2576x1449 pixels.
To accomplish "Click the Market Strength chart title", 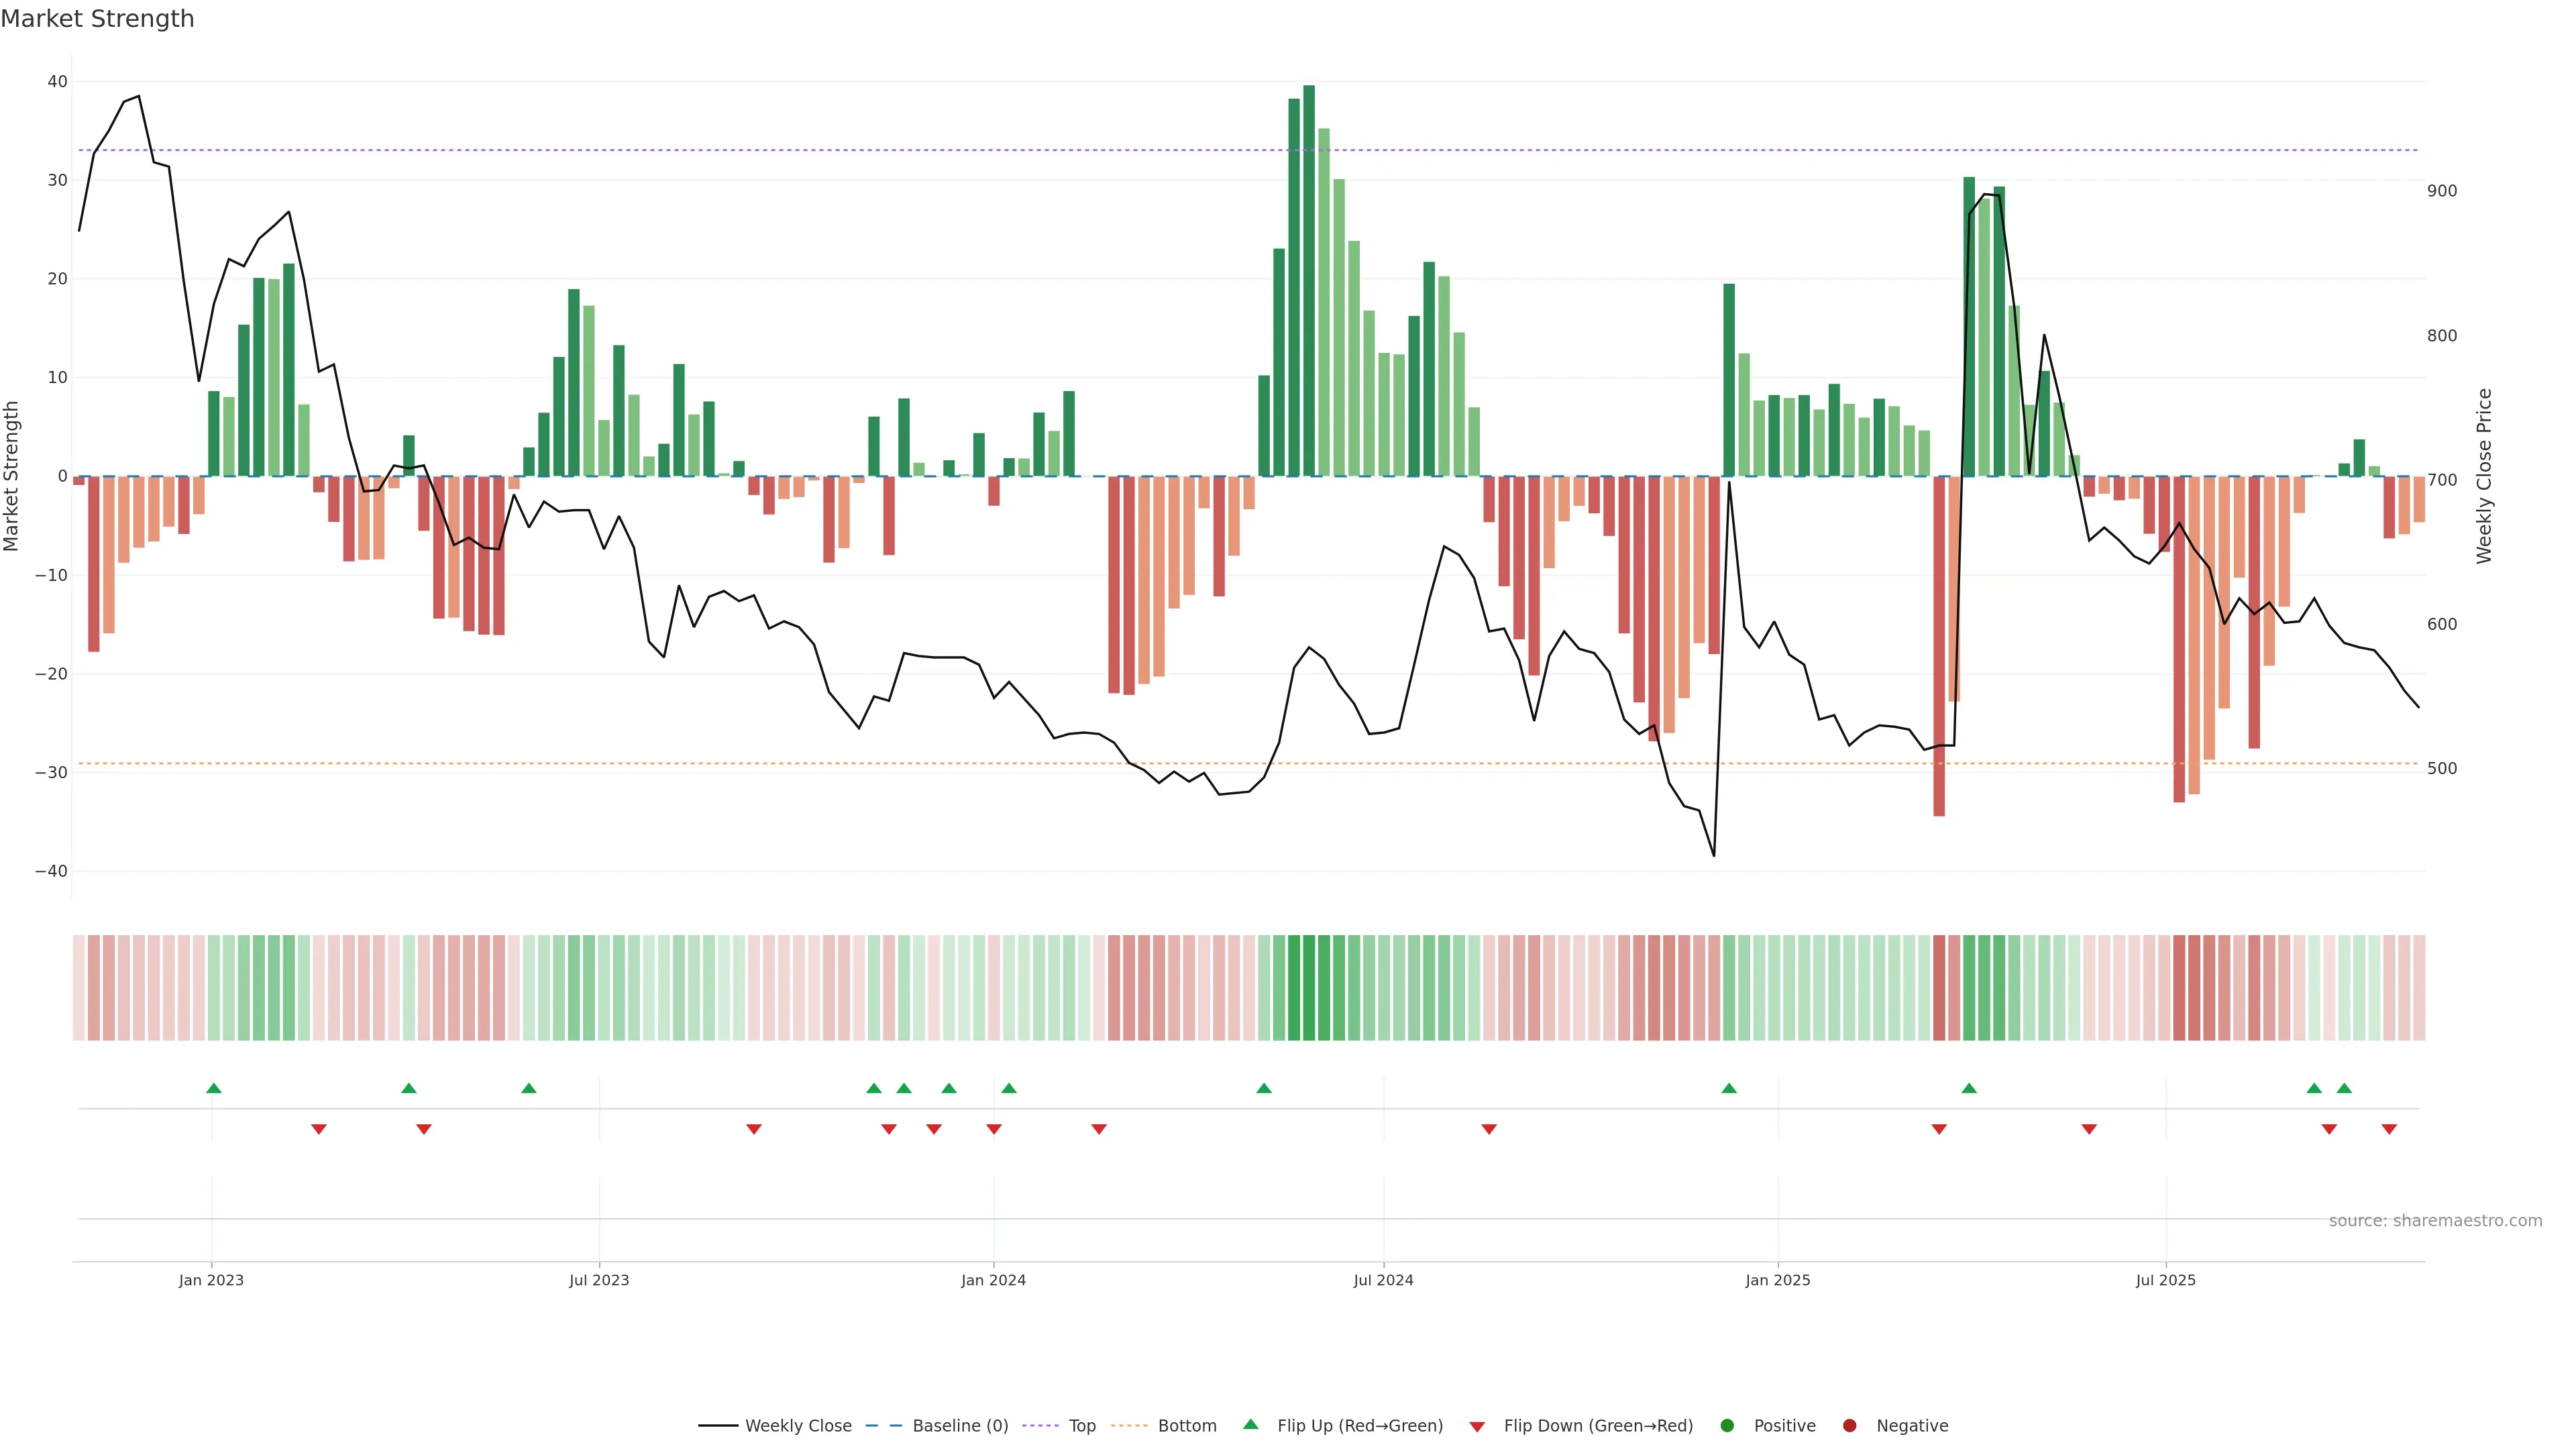I will (97, 19).
